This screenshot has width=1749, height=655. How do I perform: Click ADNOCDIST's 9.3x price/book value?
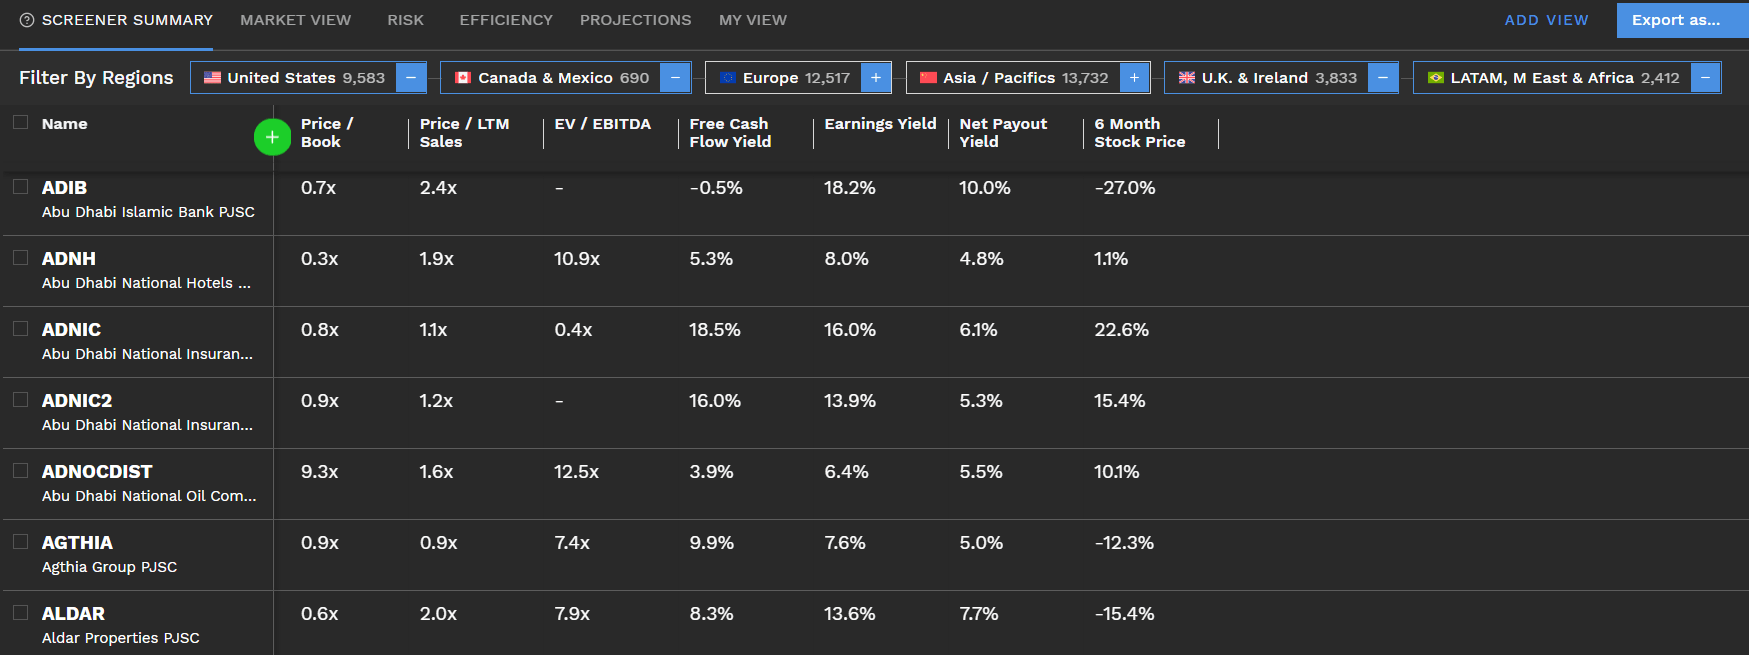[320, 472]
